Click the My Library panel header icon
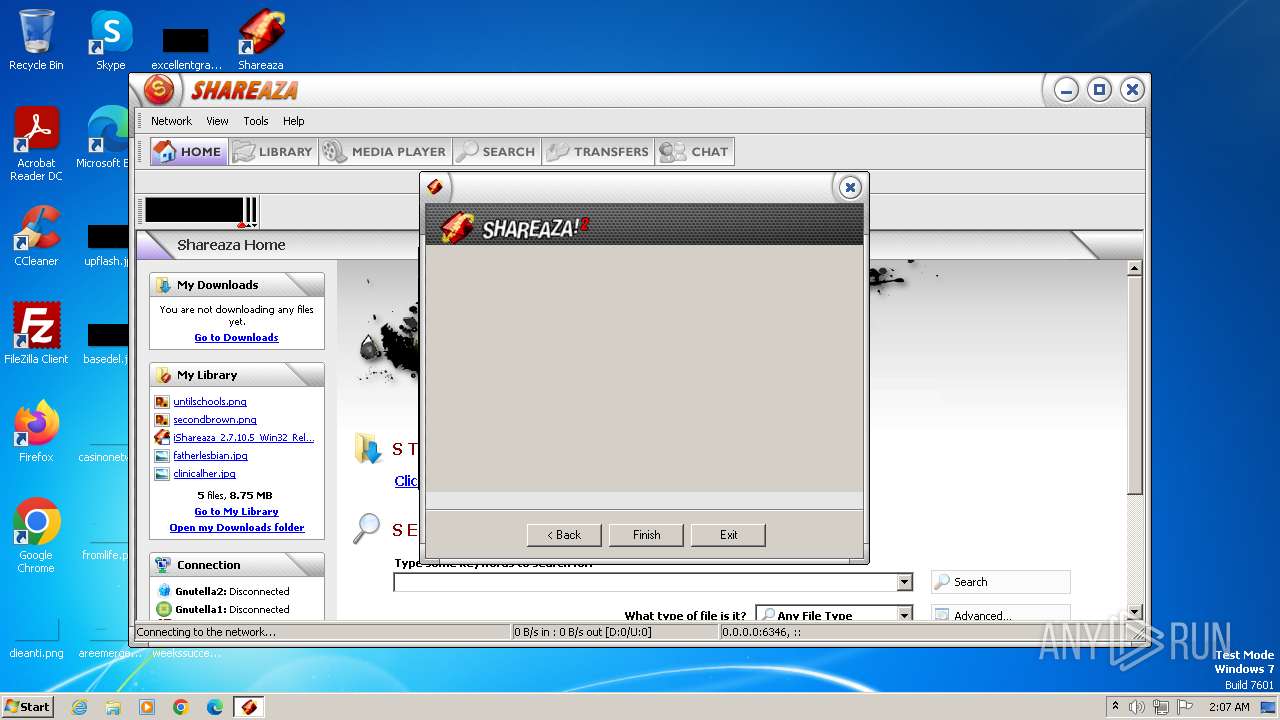This screenshot has height=720, width=1280. [x=164, y=375]
